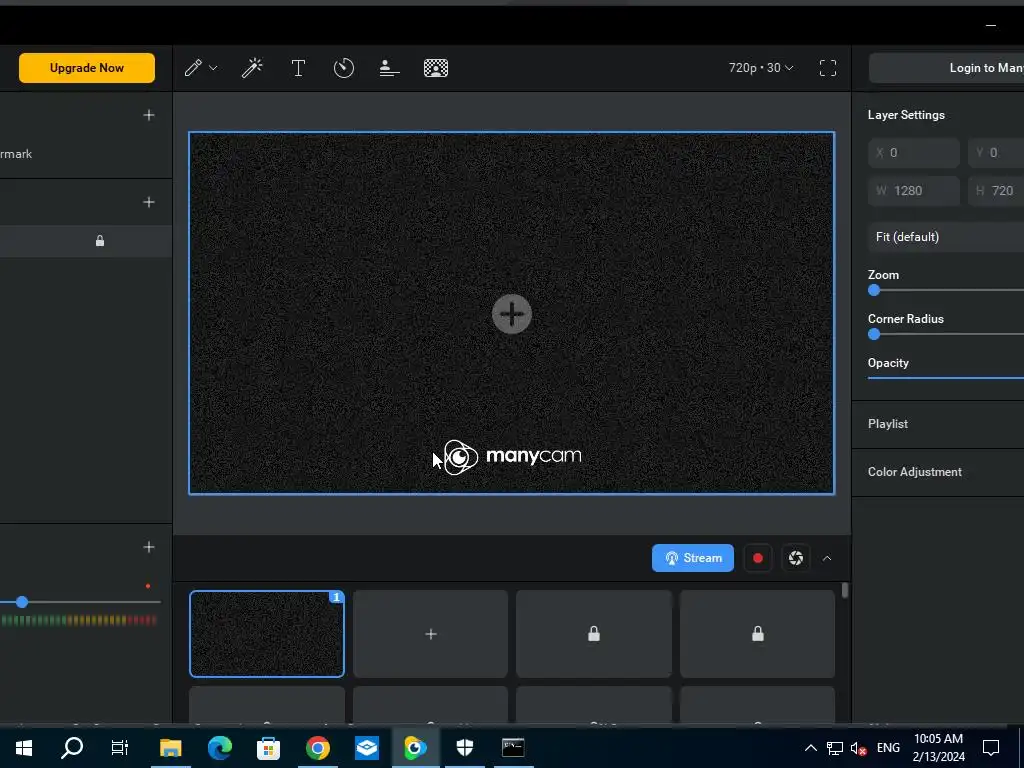Open the Windows Start menu
This screenshot has width=1024, height=768.
click(x=24, y=748)
